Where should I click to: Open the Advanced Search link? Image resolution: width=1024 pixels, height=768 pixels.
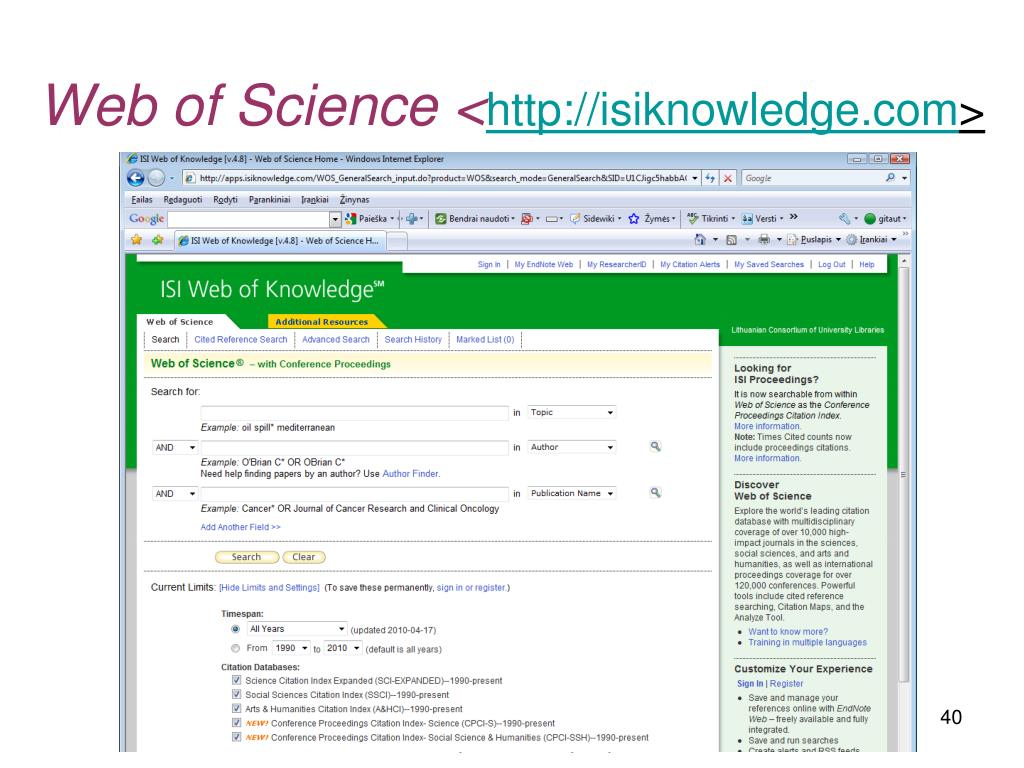(x=336, y=340)
